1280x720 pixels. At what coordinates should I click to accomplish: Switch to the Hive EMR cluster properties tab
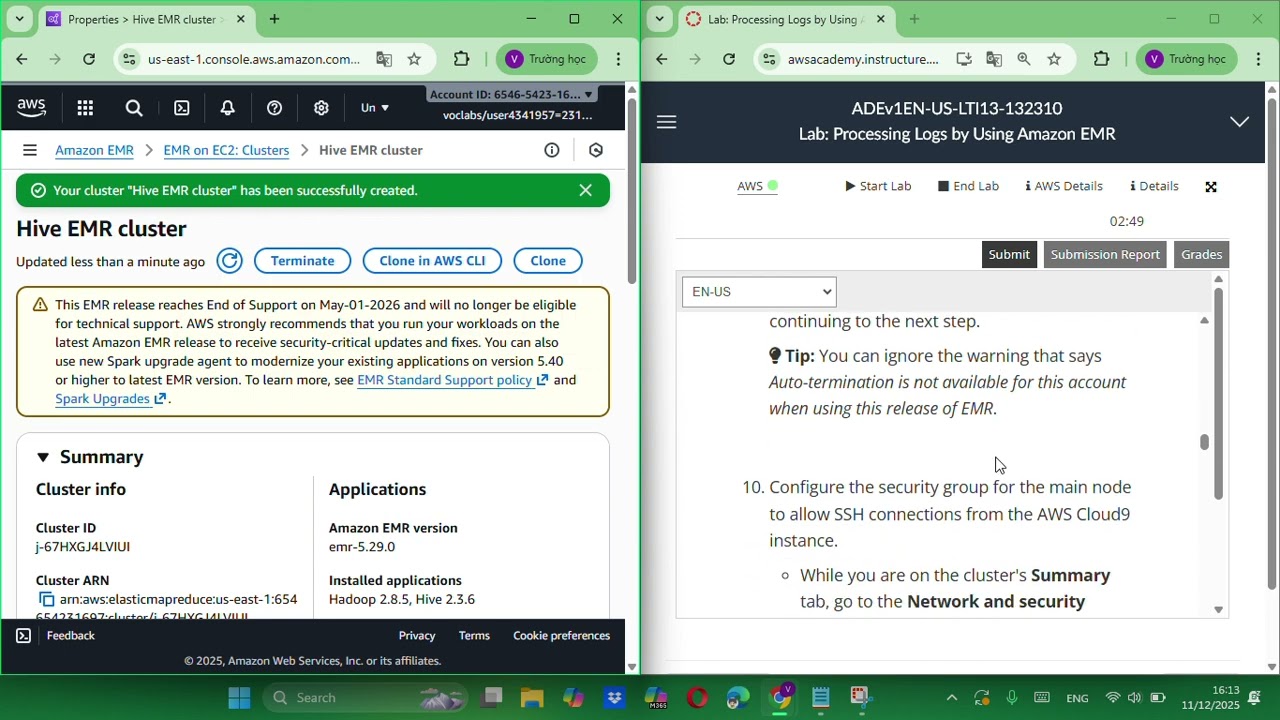click(x=146, y=19)
